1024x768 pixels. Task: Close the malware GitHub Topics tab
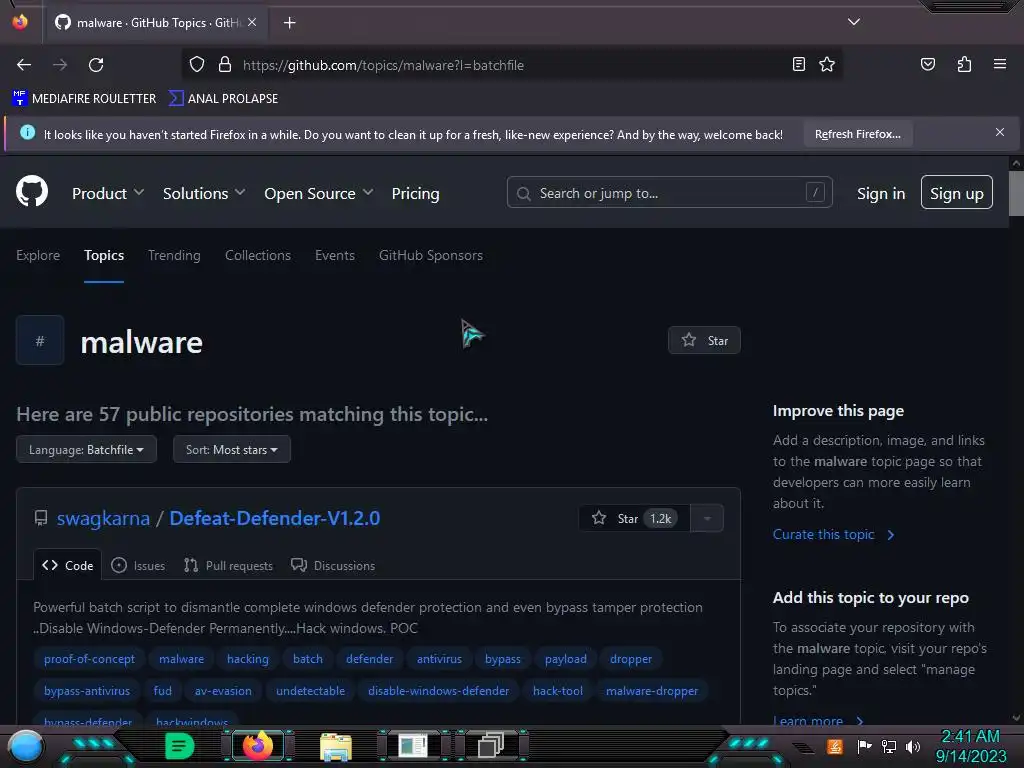point(252,22)
